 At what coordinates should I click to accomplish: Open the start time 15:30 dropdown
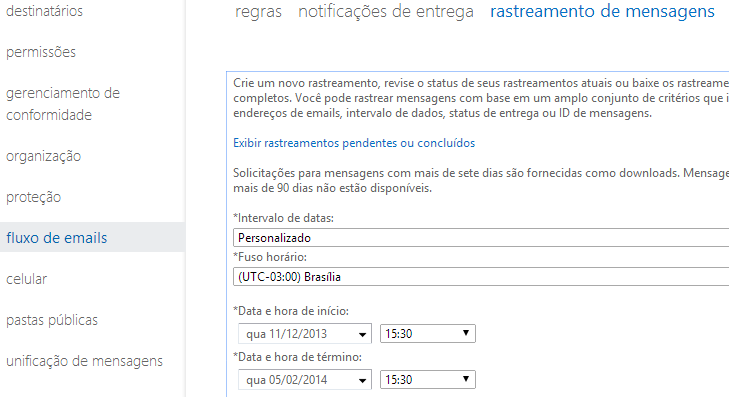(428, 333)
